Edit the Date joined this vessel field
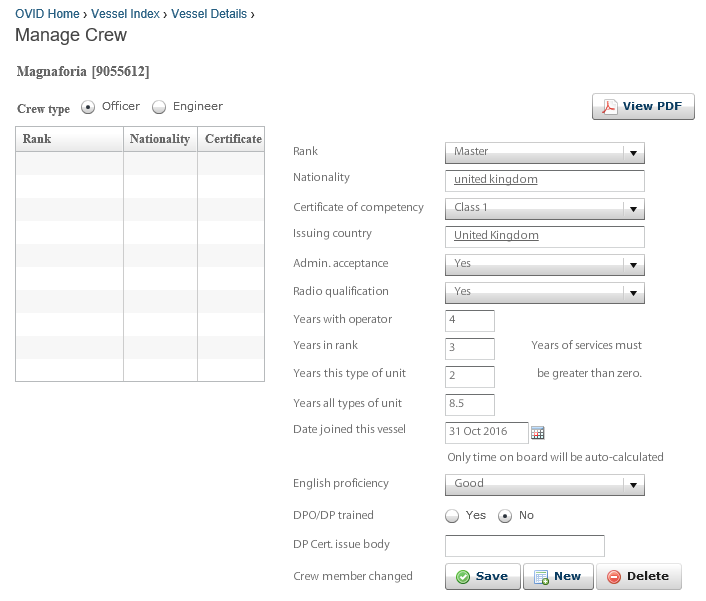The width and height of the screenshot is (706, 601). (x=486, y=433)
